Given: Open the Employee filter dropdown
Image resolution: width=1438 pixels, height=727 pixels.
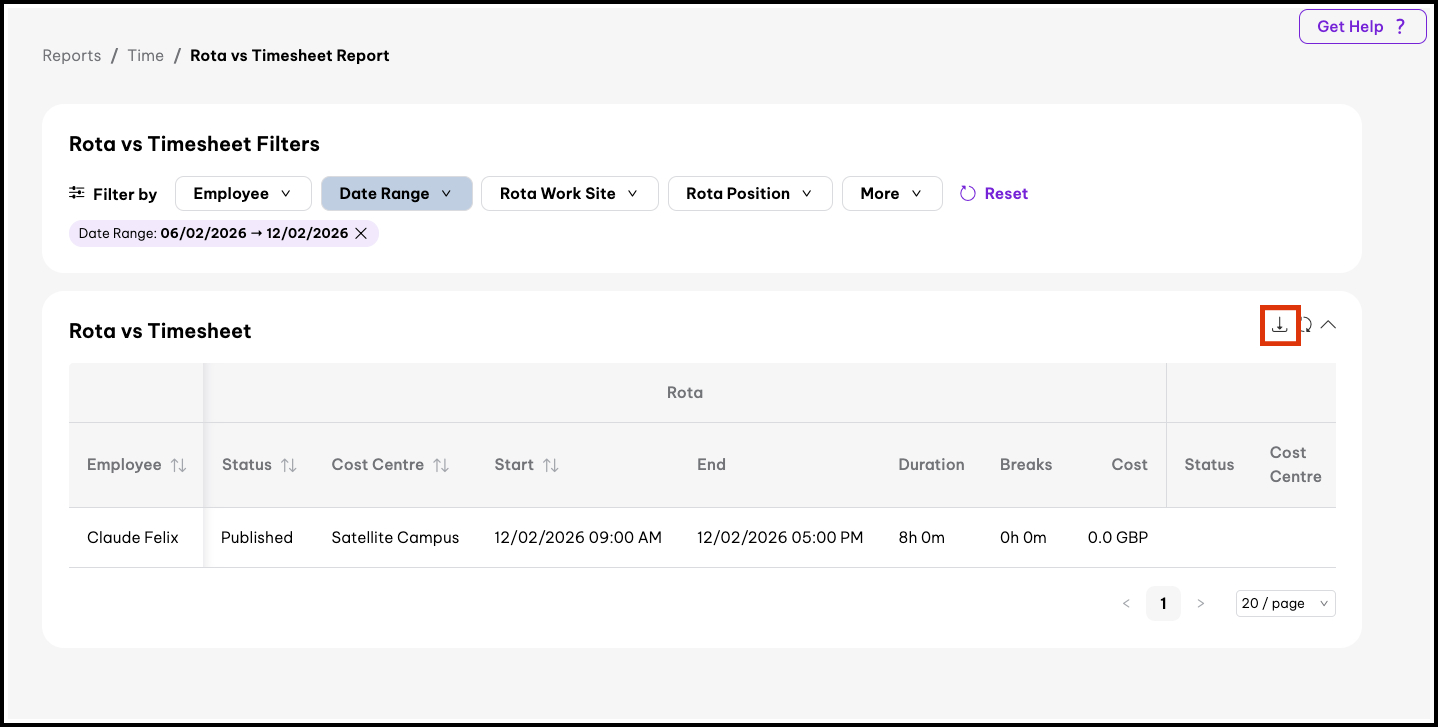Looking at the screenshot, I should [242, 194].
